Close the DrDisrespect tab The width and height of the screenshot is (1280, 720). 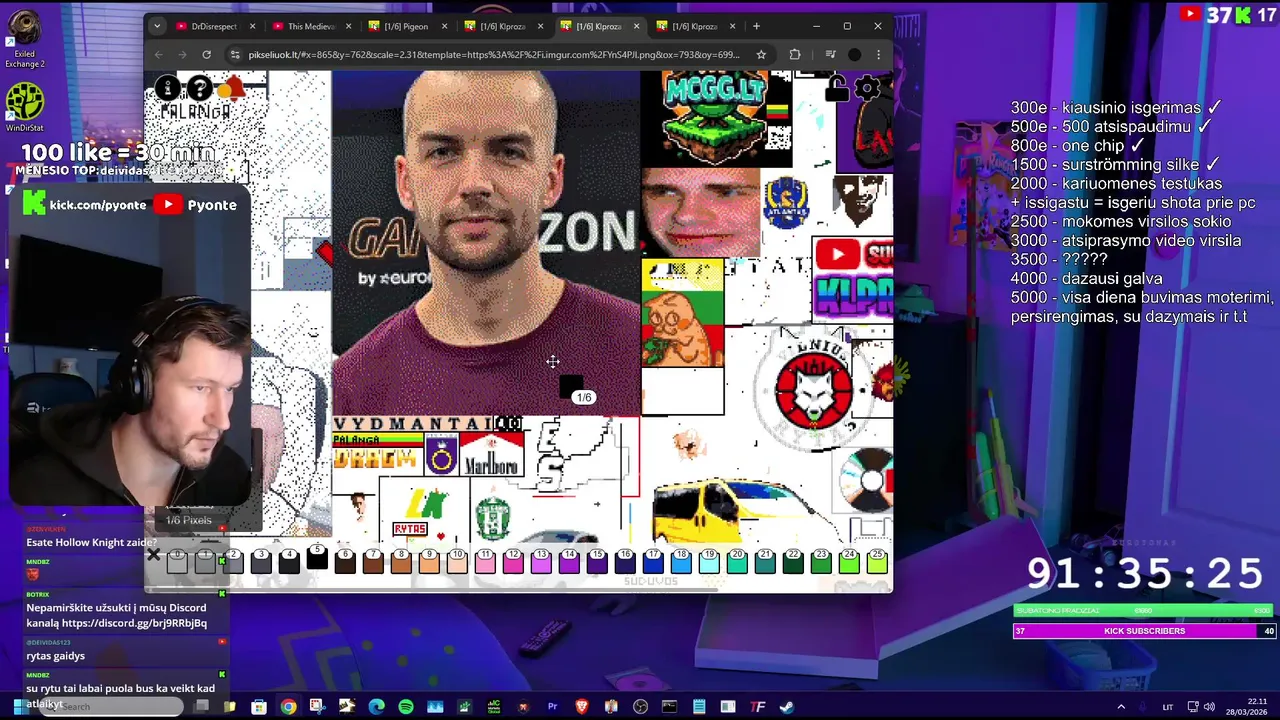(x=252, y=26)
